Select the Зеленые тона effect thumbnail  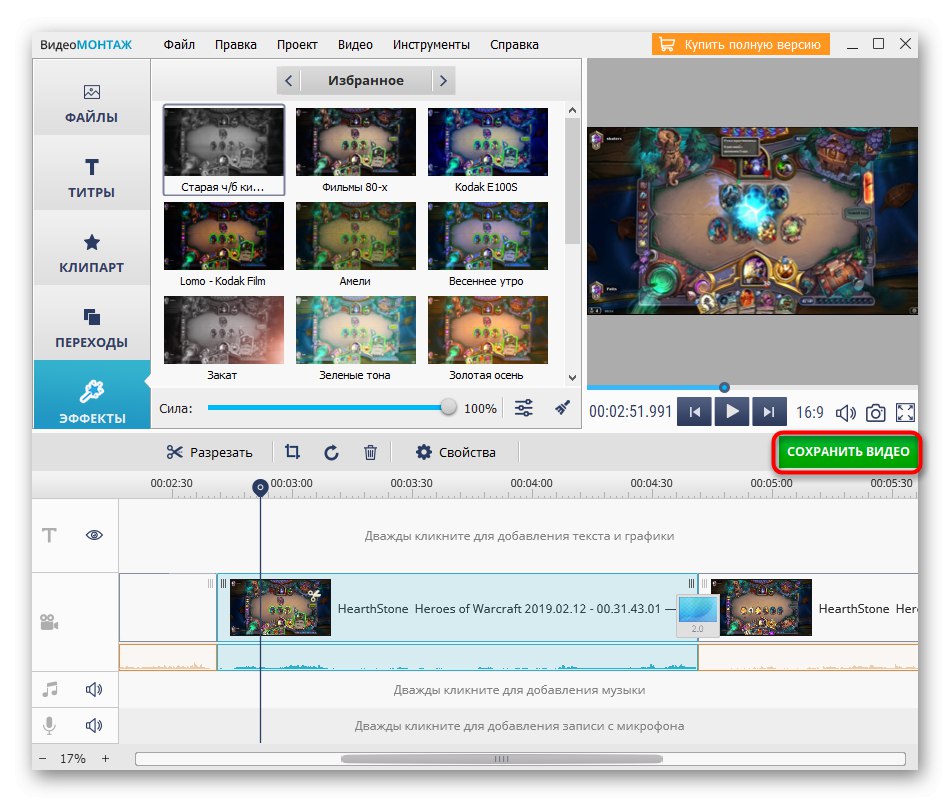pos(356,331)
